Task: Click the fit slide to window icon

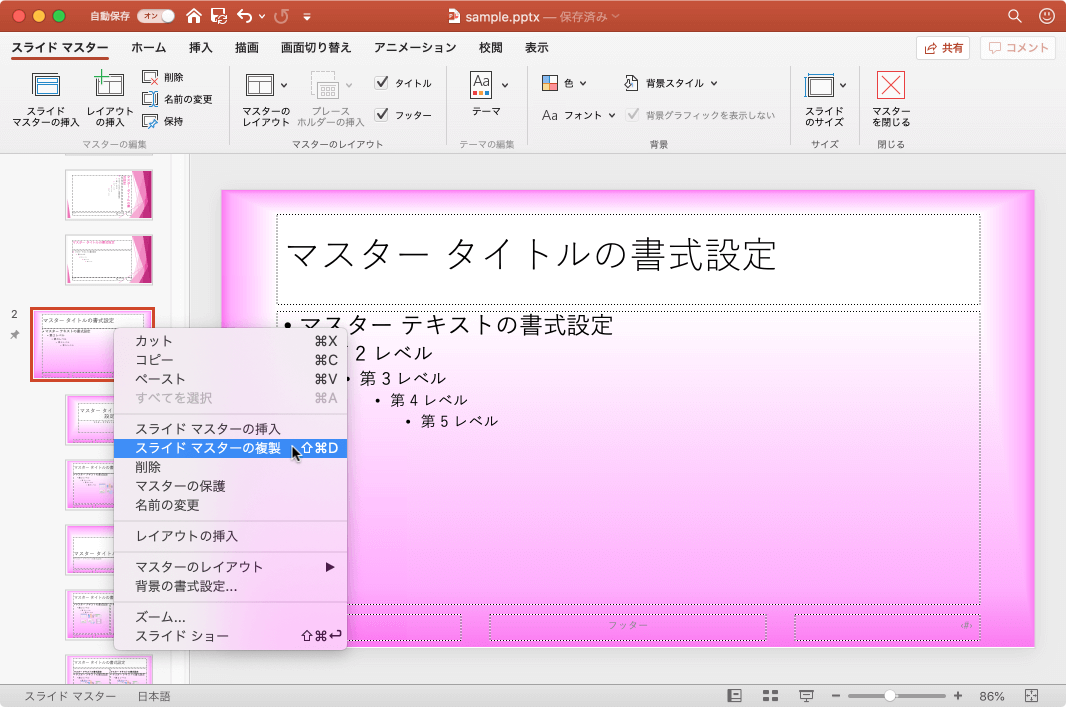Action: [x=1032, y=696]
